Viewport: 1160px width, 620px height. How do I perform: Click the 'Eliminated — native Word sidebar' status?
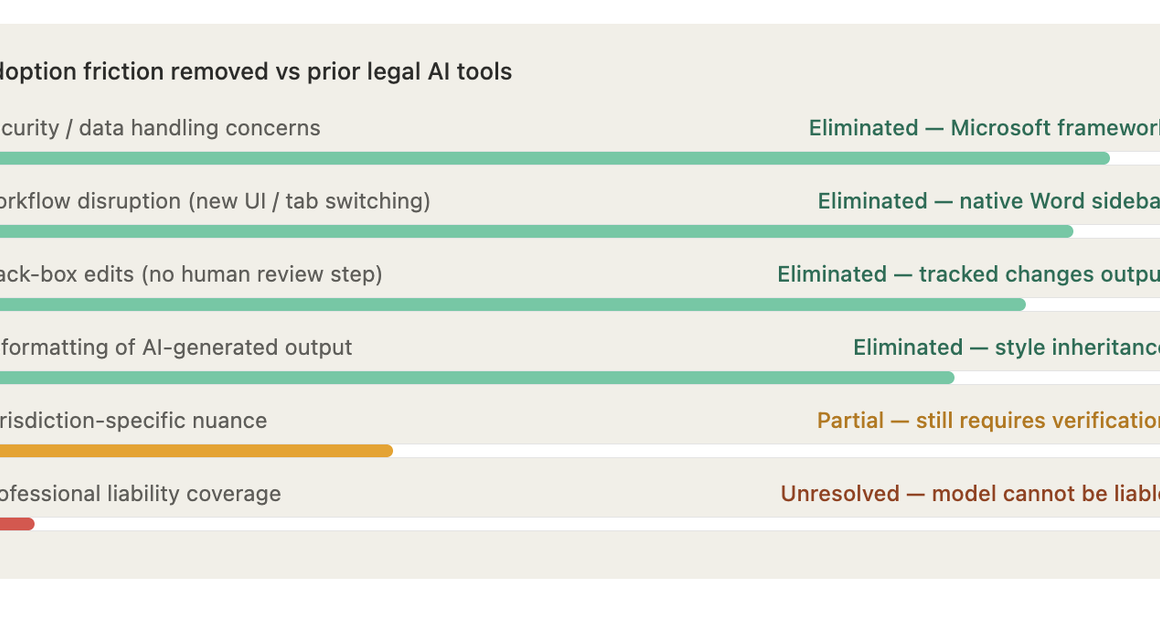988,201
